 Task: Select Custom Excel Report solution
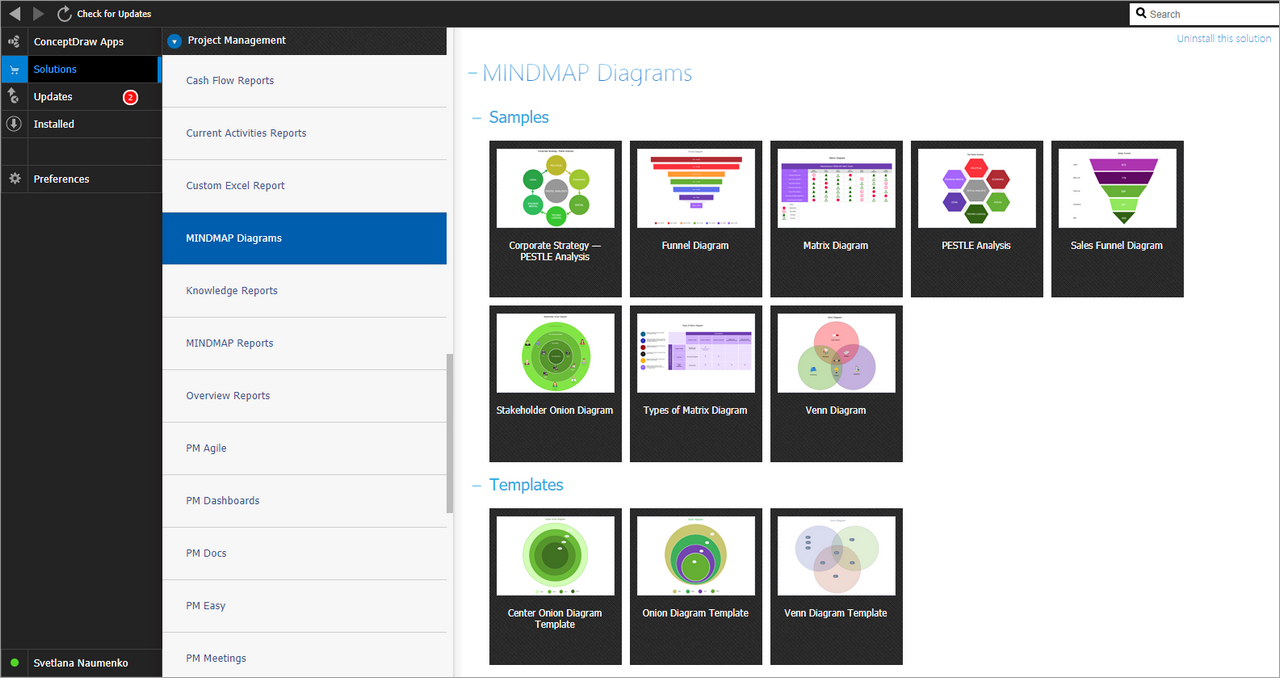(x=304, y=186)
